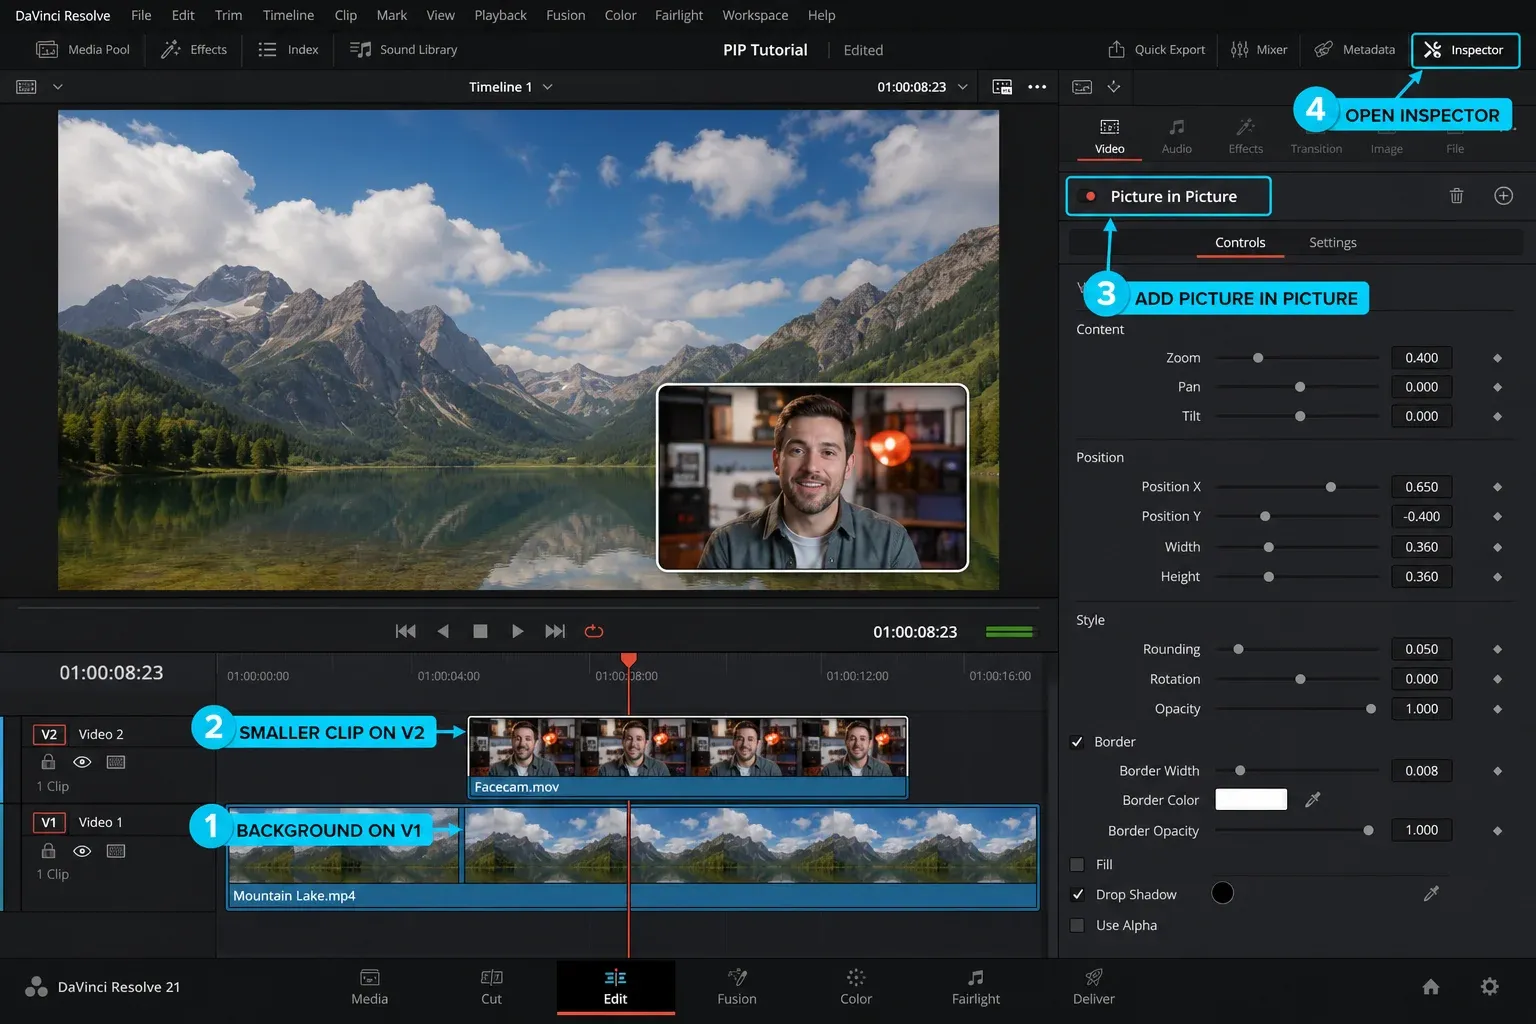Go to Media page

(x=369, y=987)
